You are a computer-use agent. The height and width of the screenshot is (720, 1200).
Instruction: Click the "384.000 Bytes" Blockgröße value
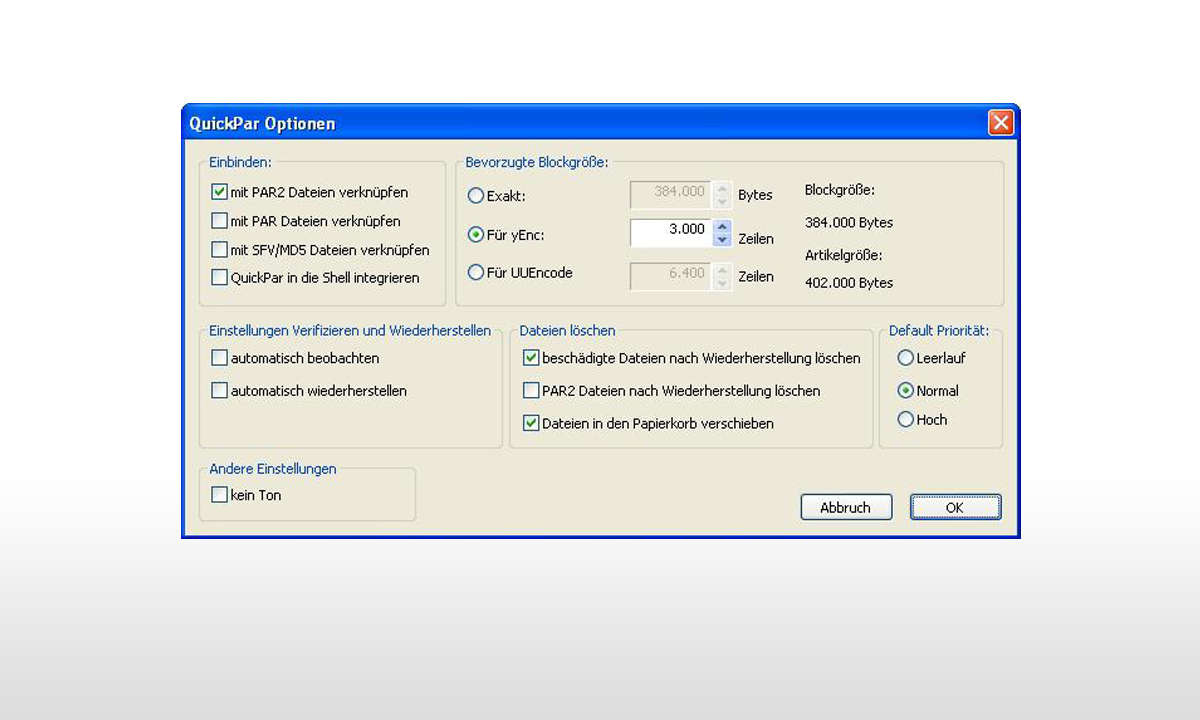849,223
